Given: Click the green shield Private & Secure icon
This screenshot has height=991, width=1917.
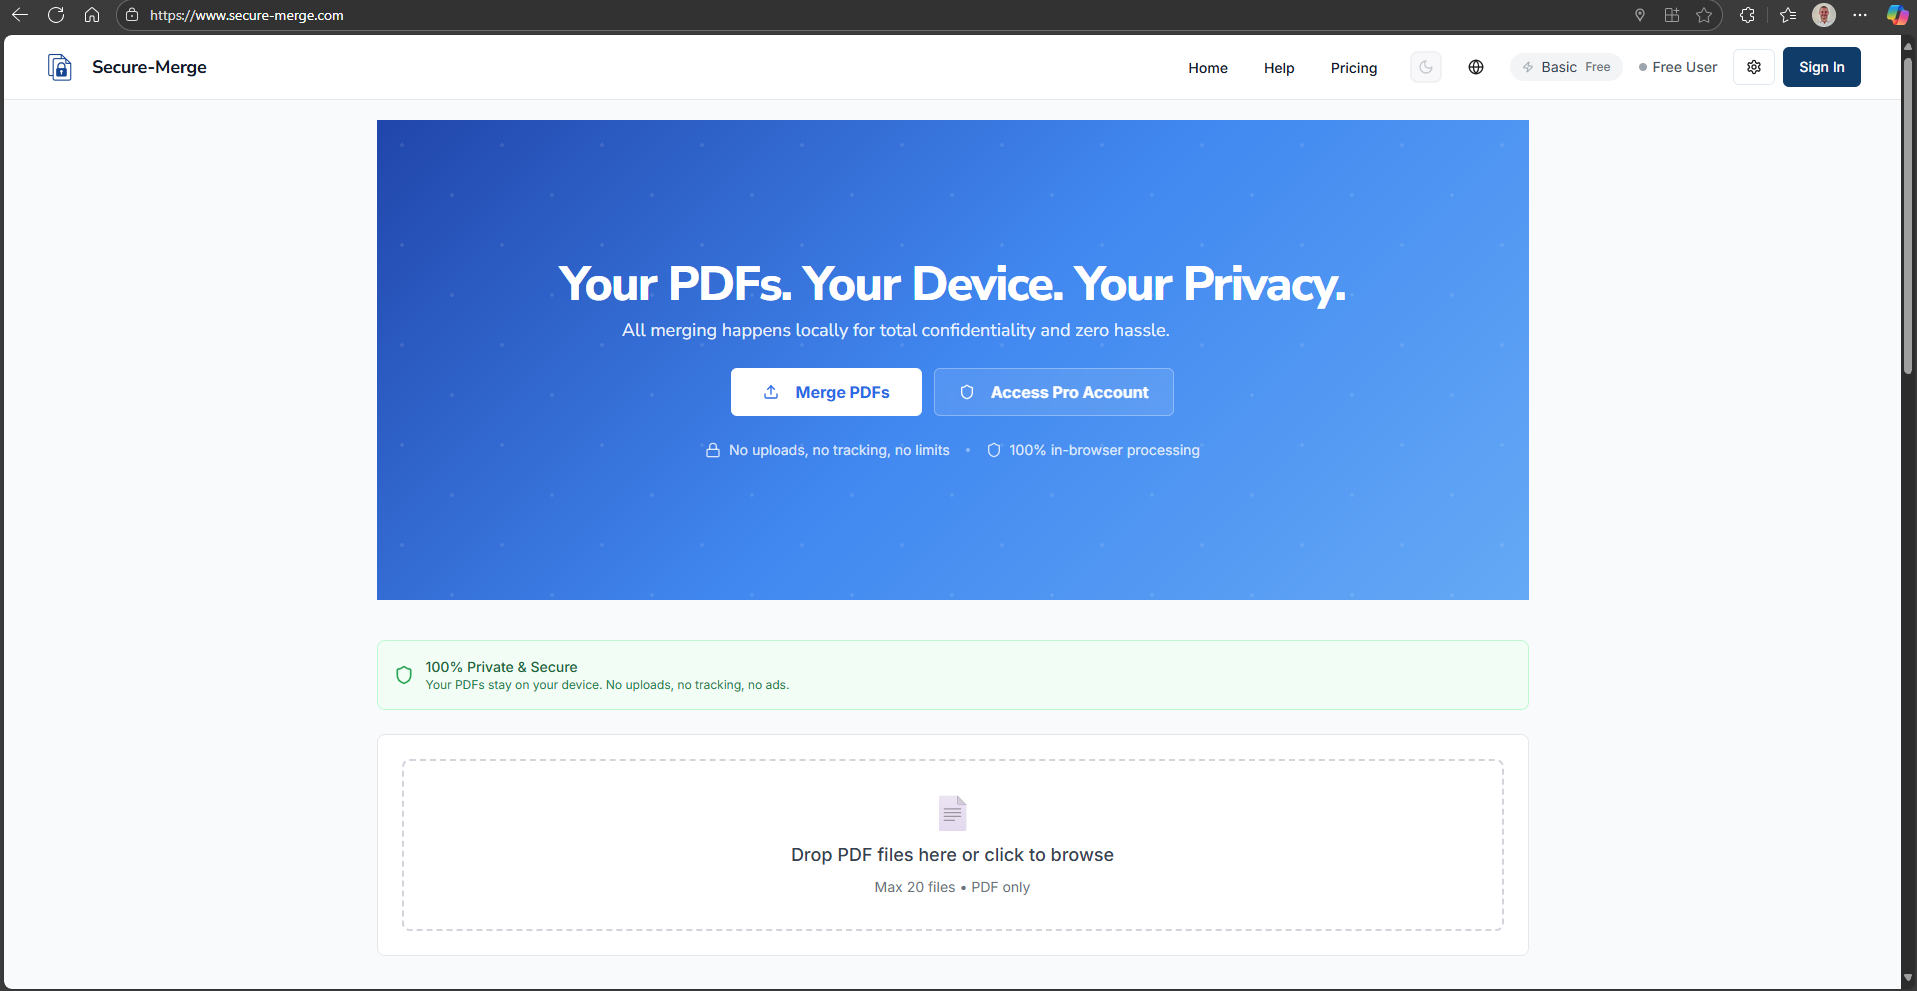Looking at the screenshot, I should click(404, 675).
